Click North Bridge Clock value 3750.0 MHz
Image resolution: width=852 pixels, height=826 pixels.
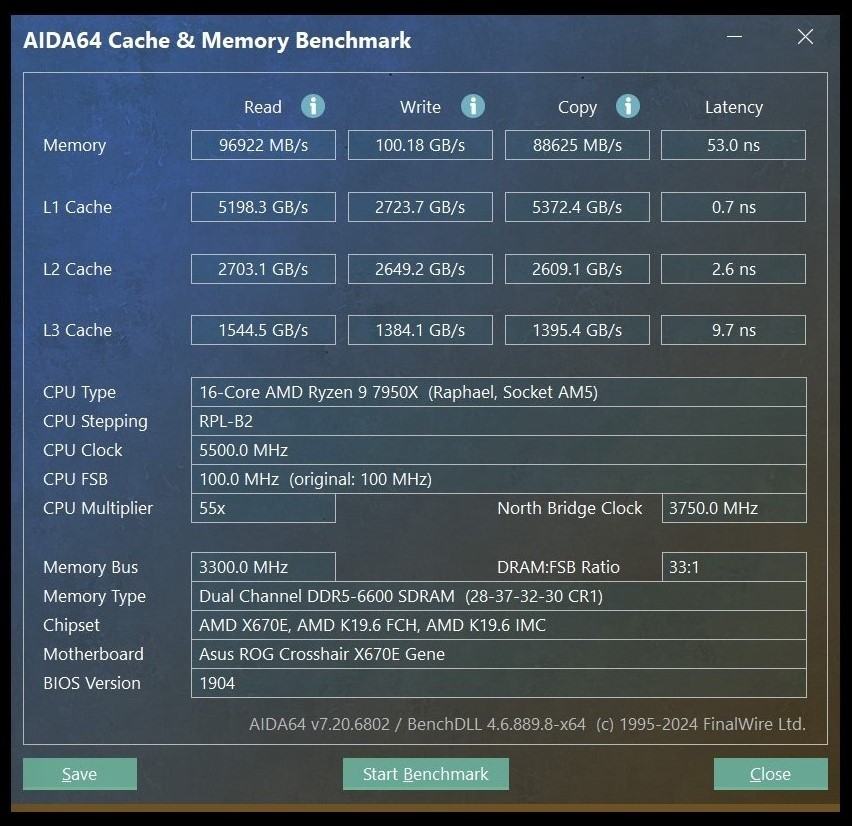point(734,508)
